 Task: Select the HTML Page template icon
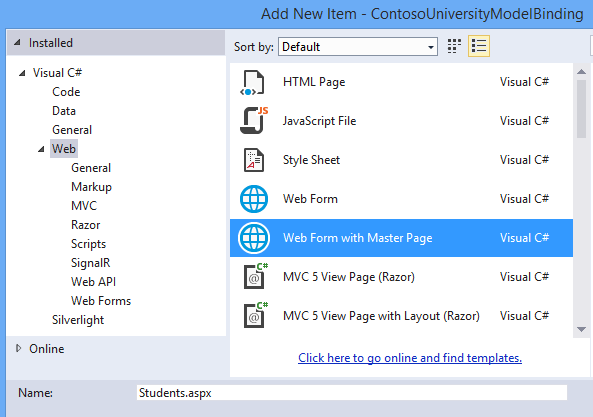pyautogui.click(x=252, y=82)
